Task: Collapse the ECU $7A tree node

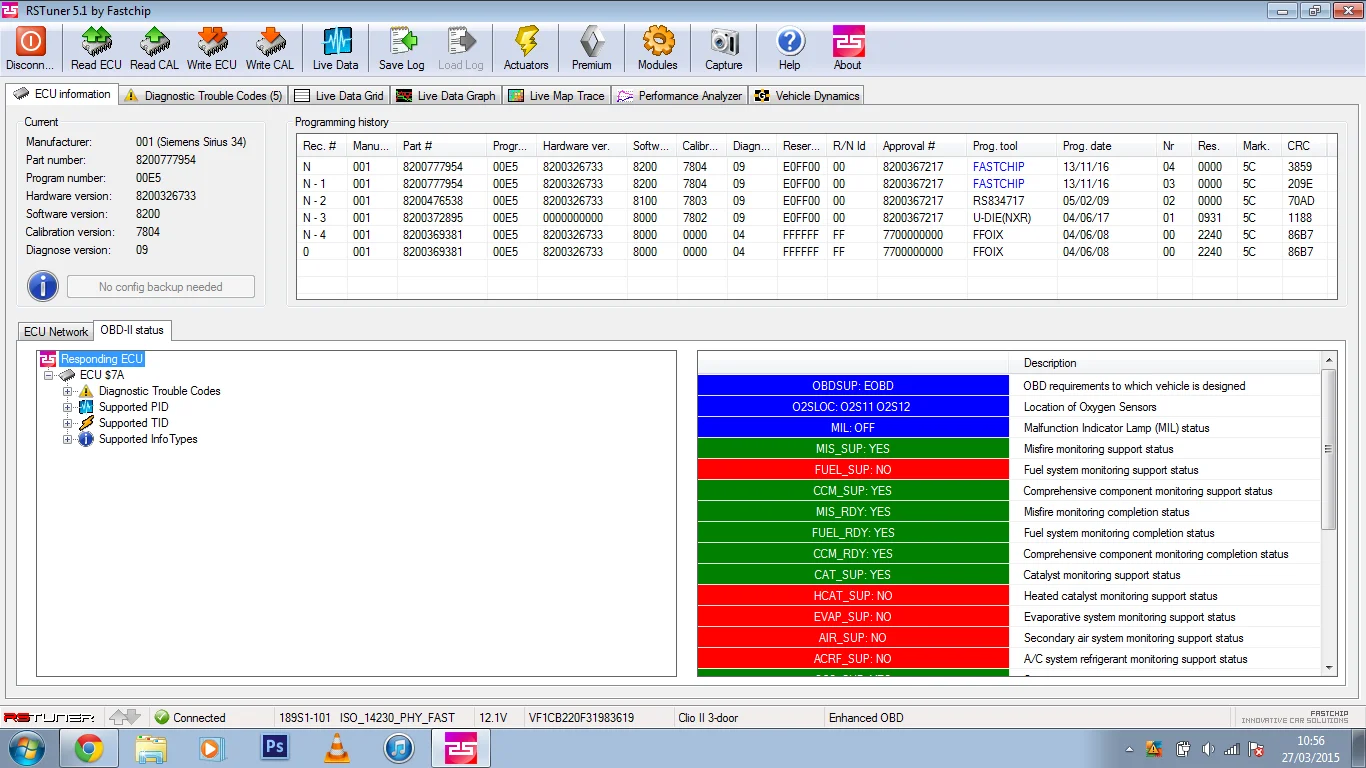Action: (x=47, y=375)
